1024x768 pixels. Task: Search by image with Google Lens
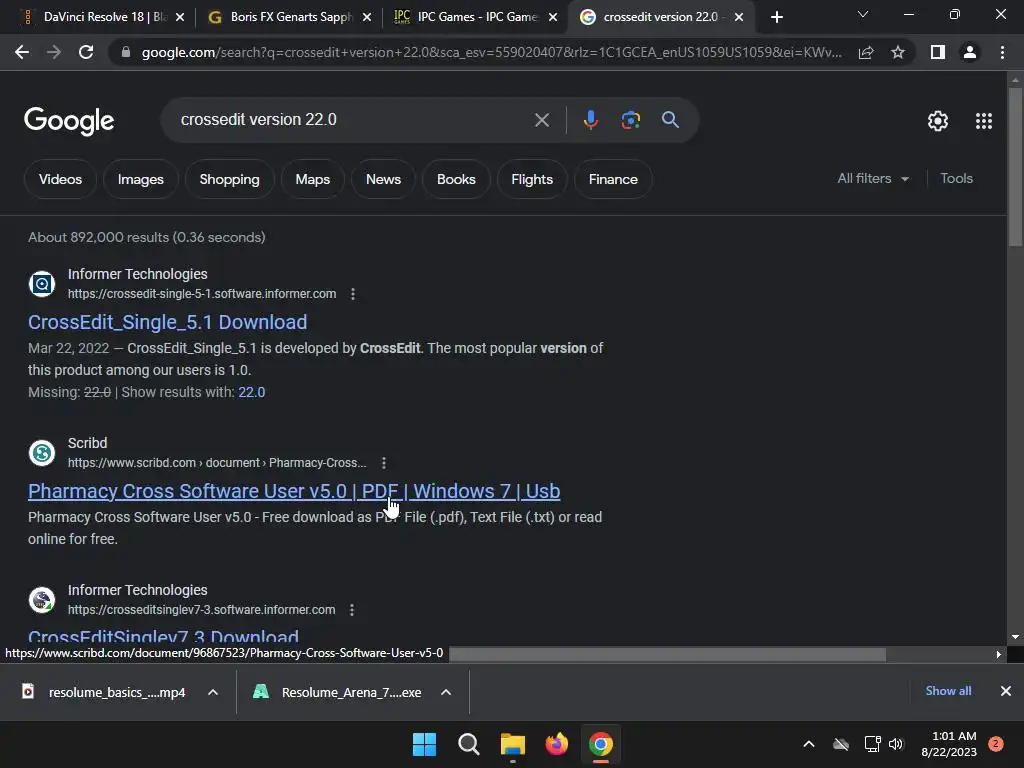pos(631,120)
